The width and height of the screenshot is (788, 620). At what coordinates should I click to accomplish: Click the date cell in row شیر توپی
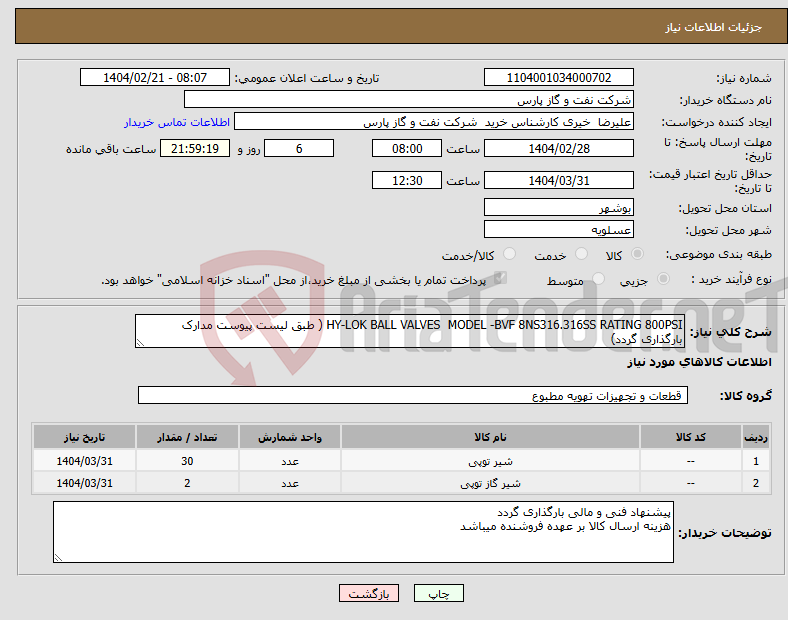pos(84,461)
